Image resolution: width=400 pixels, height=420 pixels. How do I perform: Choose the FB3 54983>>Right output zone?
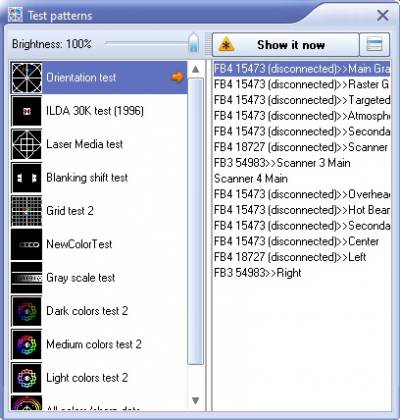(x=258, y=273)
